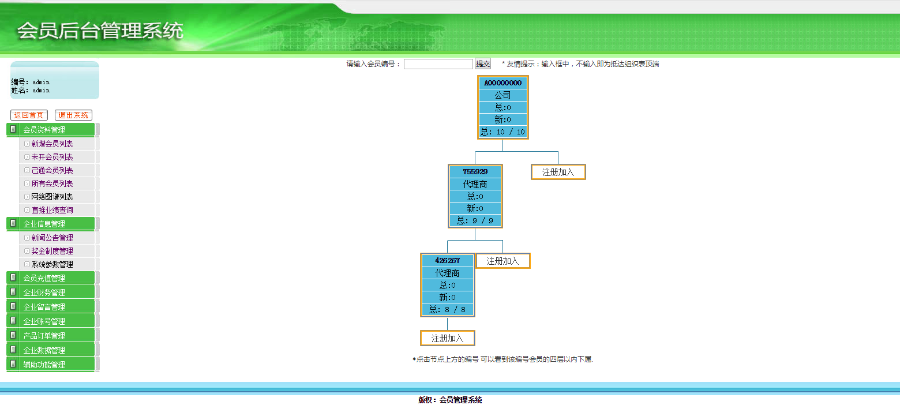Click the icon beside 企业财务管理
Image resolution: width=900 pixels, height=405 pixels.
[x=13, y=292]
